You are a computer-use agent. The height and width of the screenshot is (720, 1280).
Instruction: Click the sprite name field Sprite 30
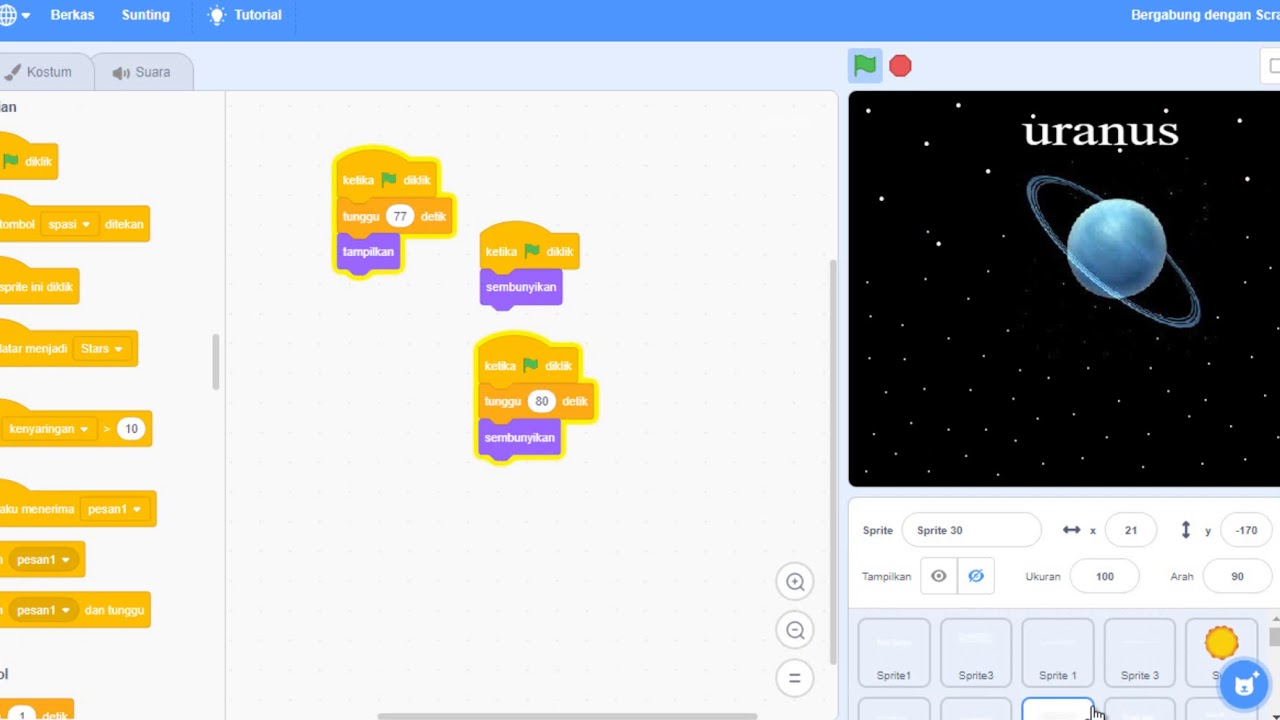[x=971, y=530]
